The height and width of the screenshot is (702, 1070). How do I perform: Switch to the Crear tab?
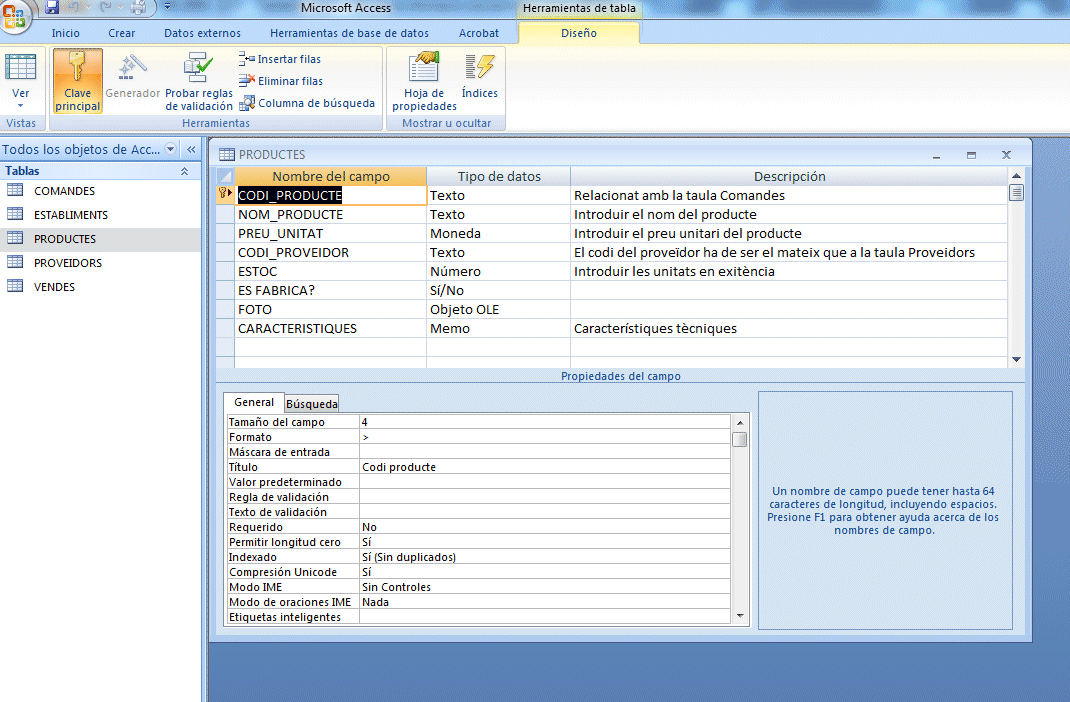pyautogui.click(x=121, y=33)
